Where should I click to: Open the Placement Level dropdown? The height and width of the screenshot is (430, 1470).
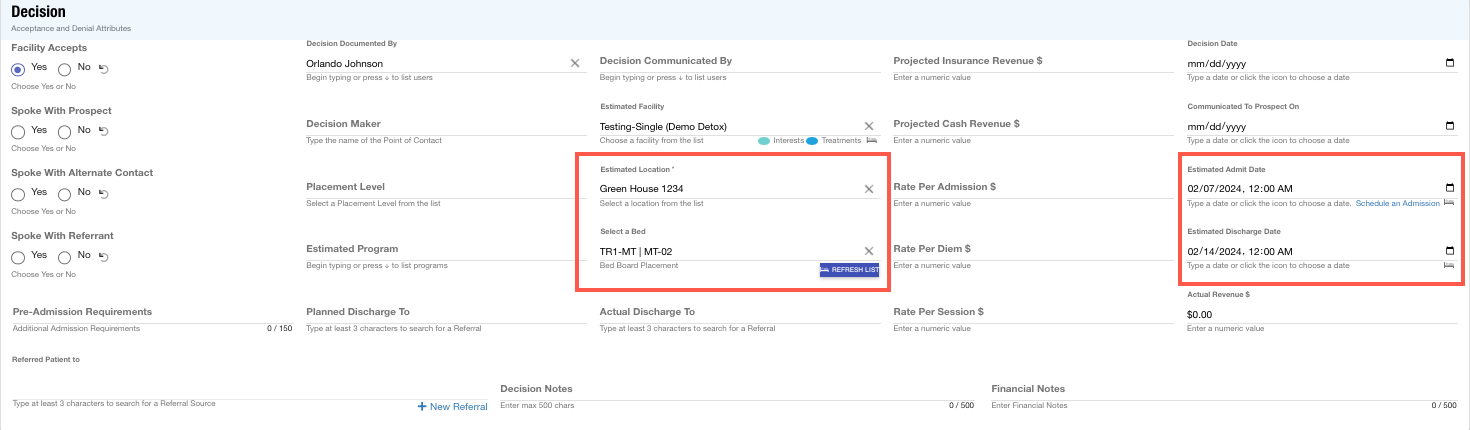pos(440,187)
